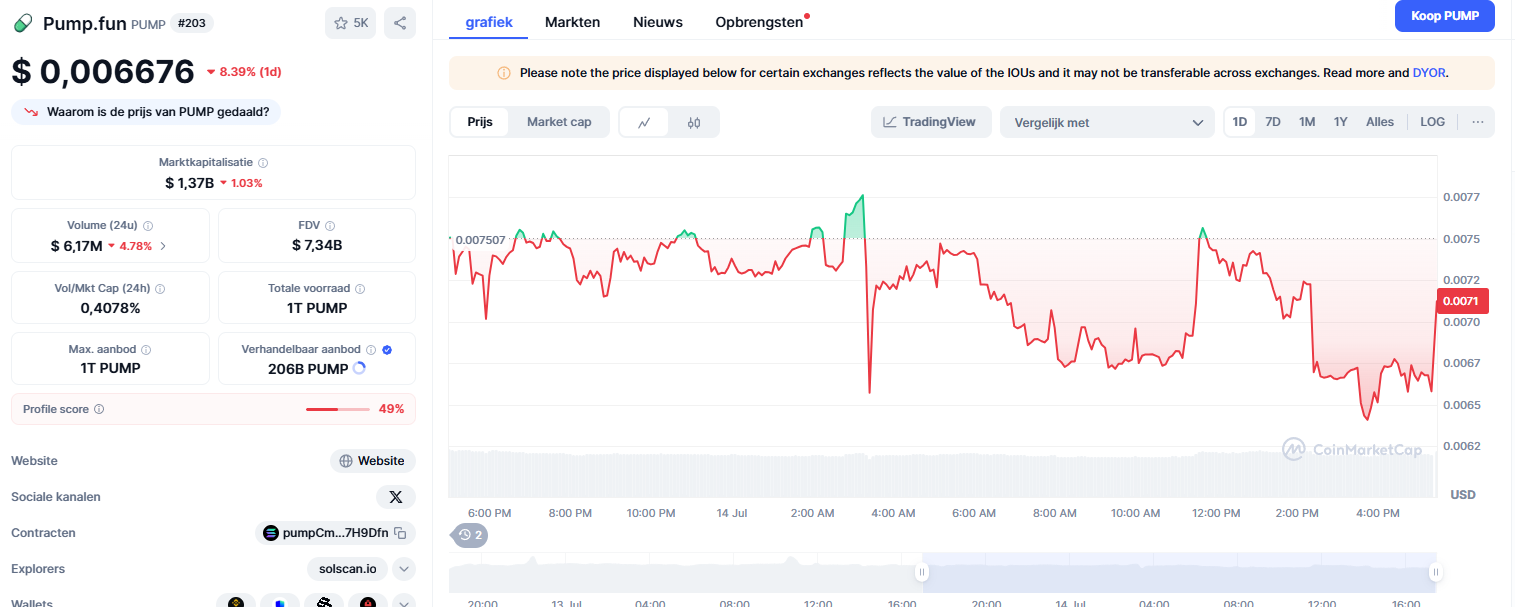Open third wallet icon in Wallets row
This screenshot has height=607, width=1515.
click(324, 603)
